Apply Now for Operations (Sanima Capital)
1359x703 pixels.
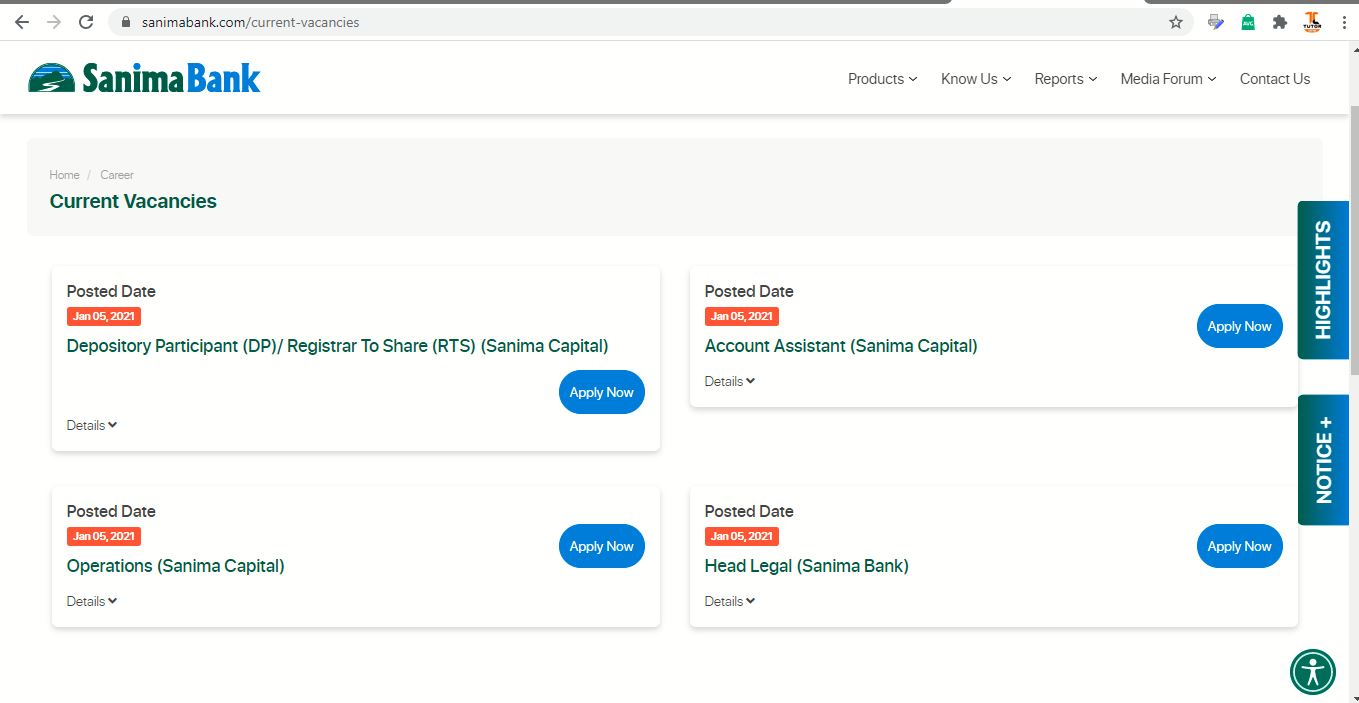602,546
